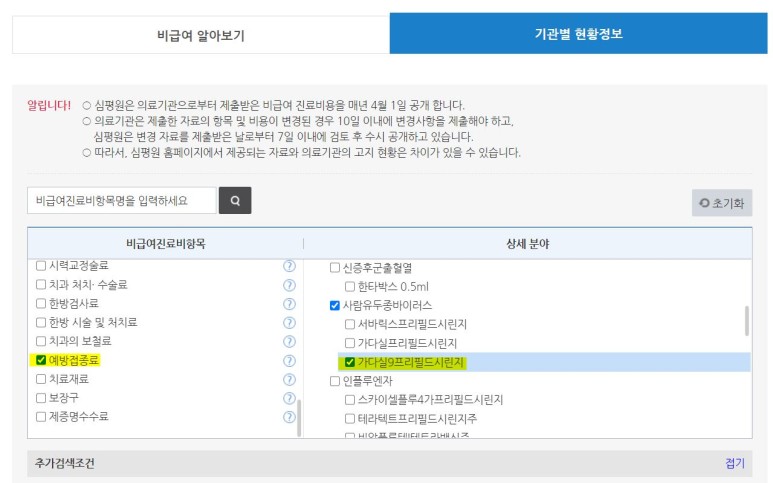Switch to the 기관별 현황정보 tab
Viewport: 773px width, 483px height.
[578, 34]
